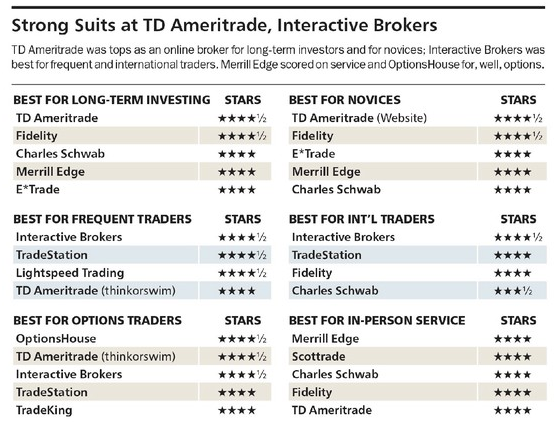Image resolution: width=557 pixels, height=424 pixels.
Task: Click Charles Schwab star rating in long-term investing
Action: [x=237, y=154]
